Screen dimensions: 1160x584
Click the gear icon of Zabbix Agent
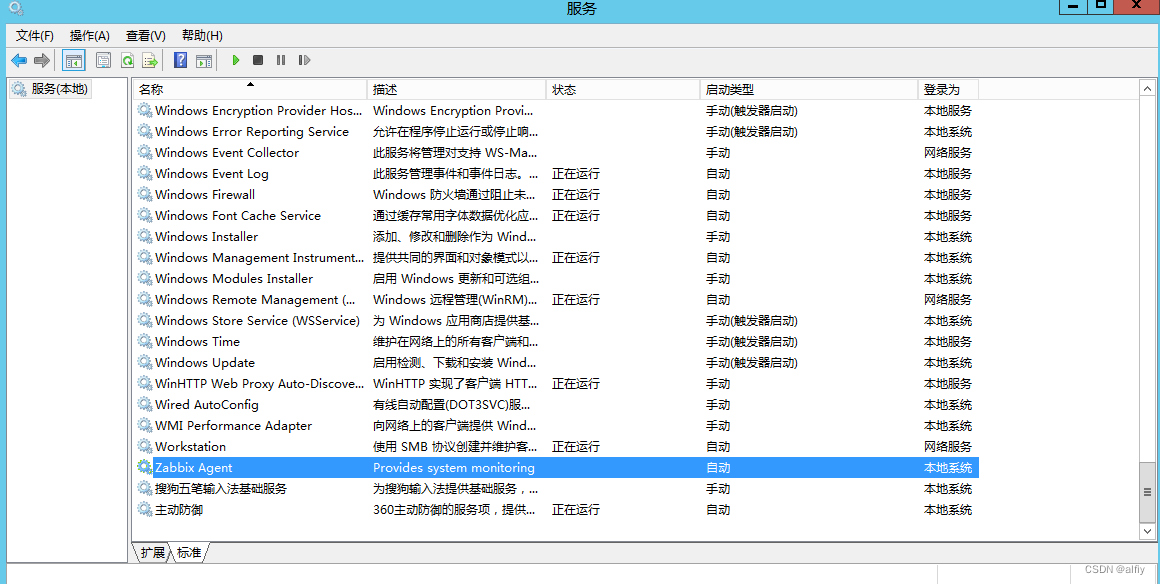click(144, 468)
